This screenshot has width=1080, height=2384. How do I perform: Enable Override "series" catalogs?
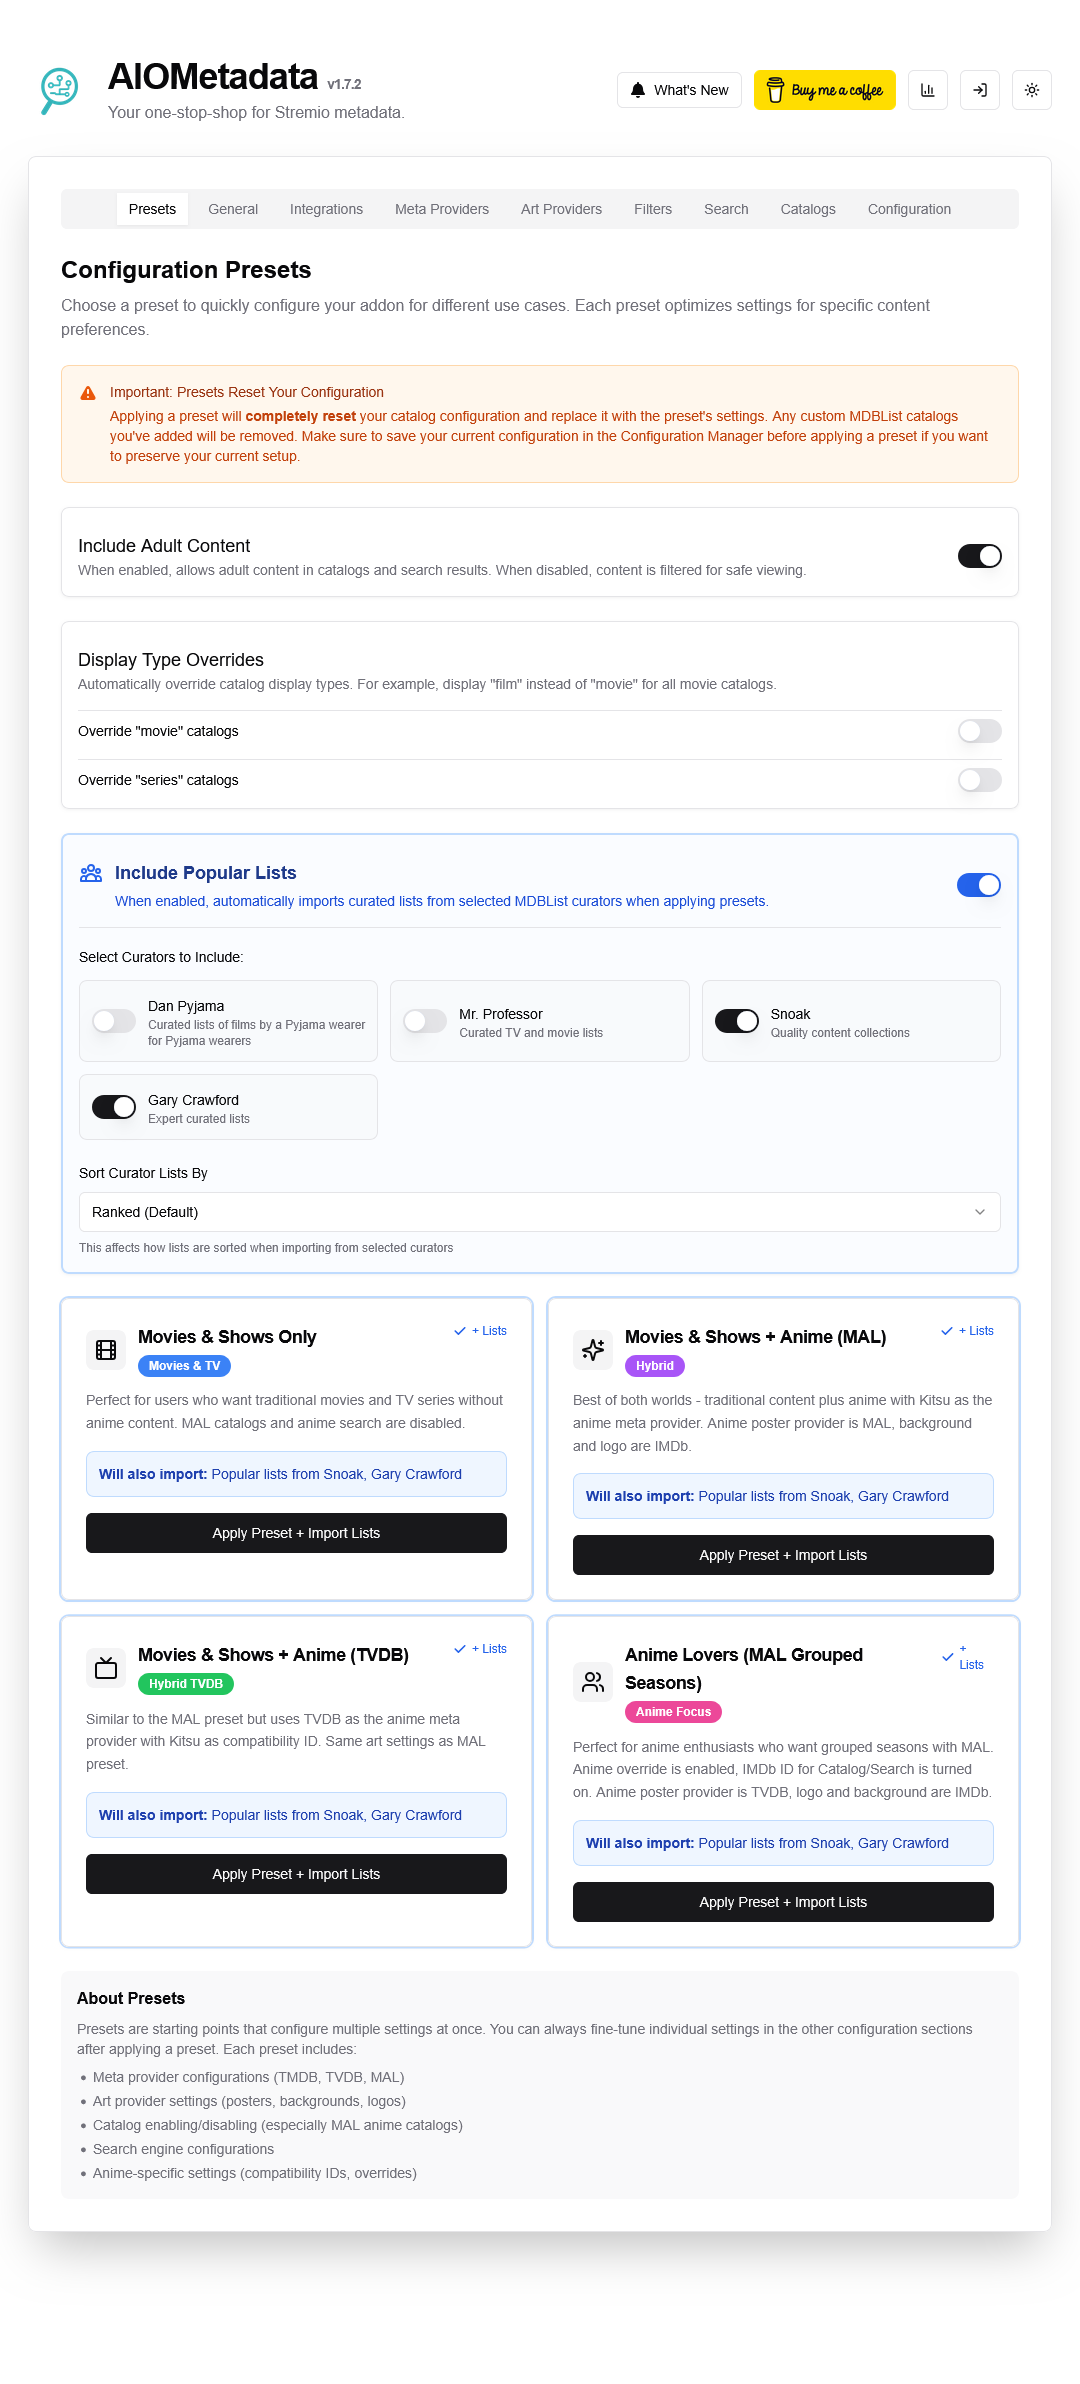978,780
